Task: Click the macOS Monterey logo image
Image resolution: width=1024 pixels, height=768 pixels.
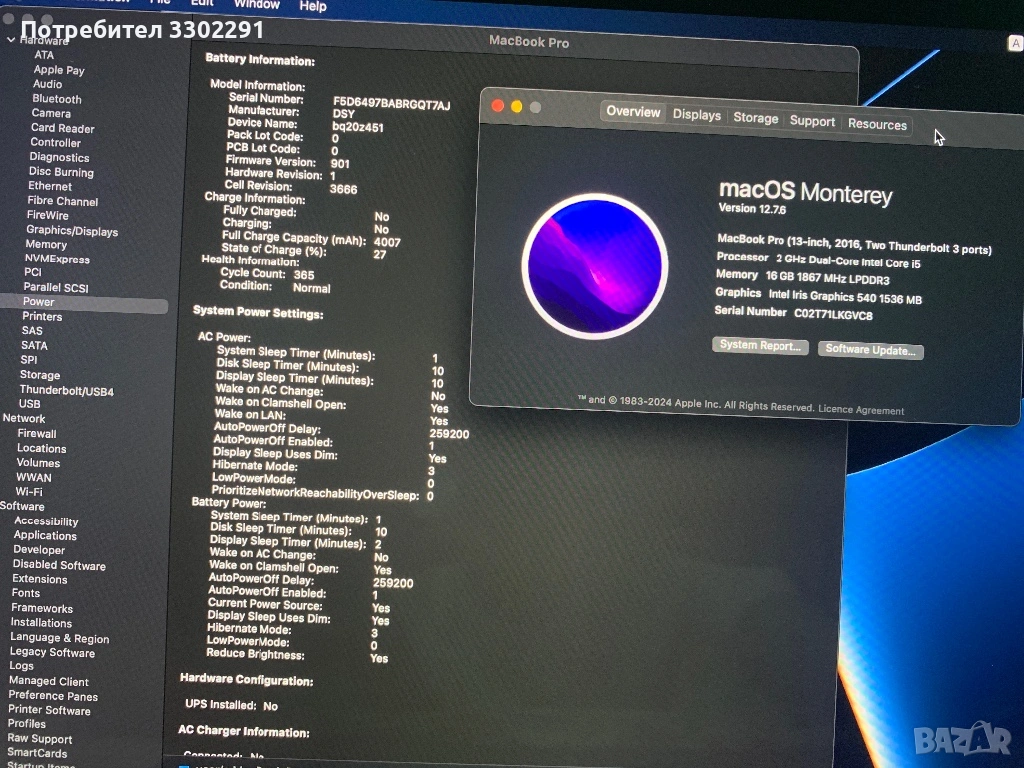Action: click(594, 266)
